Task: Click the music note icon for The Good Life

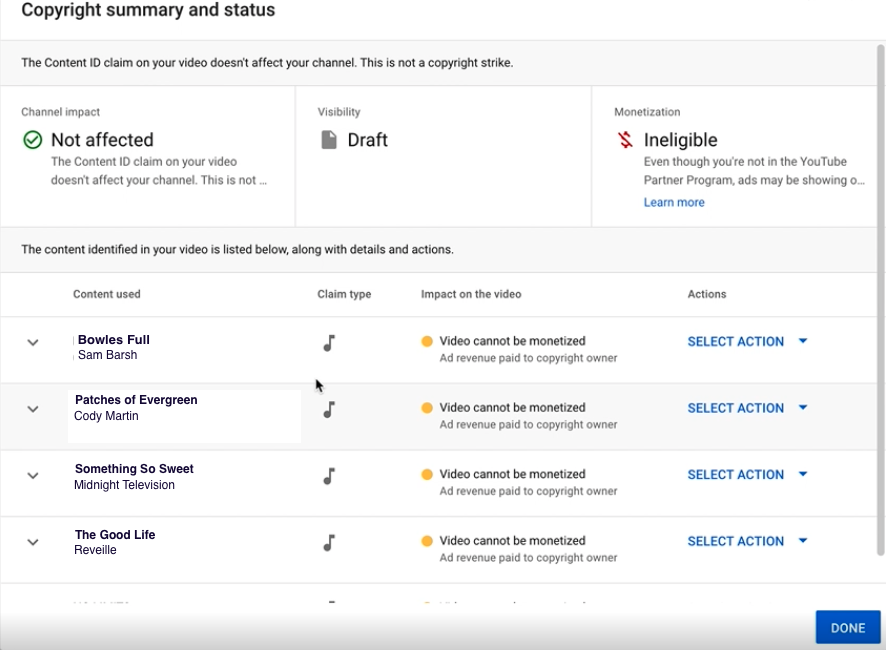Action: point(328,541)
